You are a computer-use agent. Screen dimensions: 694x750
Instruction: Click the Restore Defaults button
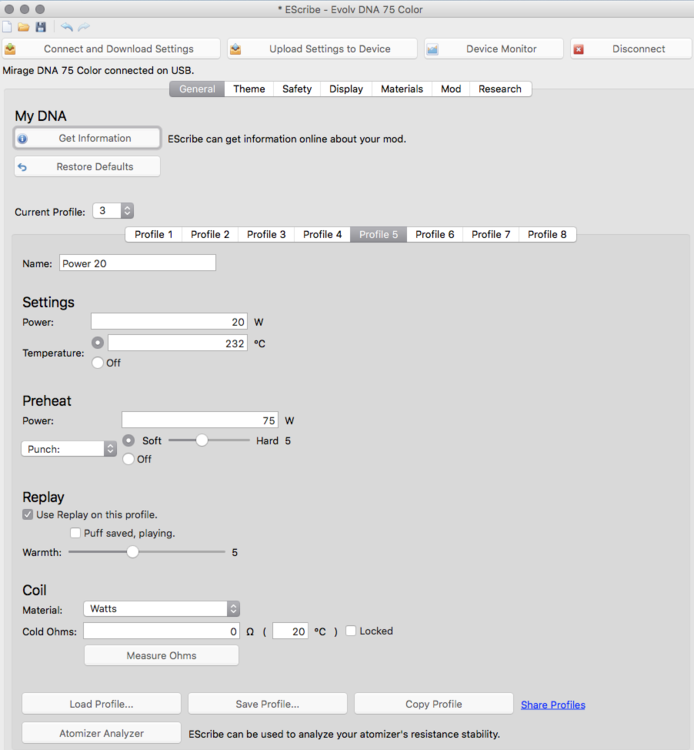pyautogui.click(x=88, y=166)
